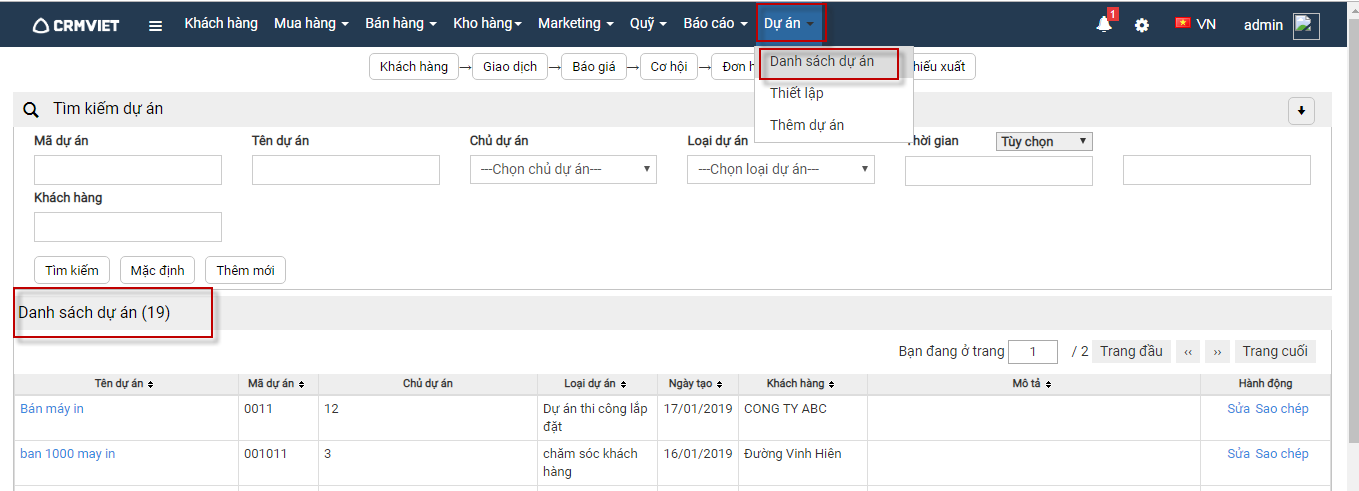The height and width of the screenshot is (491, 1359).
Task: Choose Thêm dự án menu entry
Action: (807, 125)
